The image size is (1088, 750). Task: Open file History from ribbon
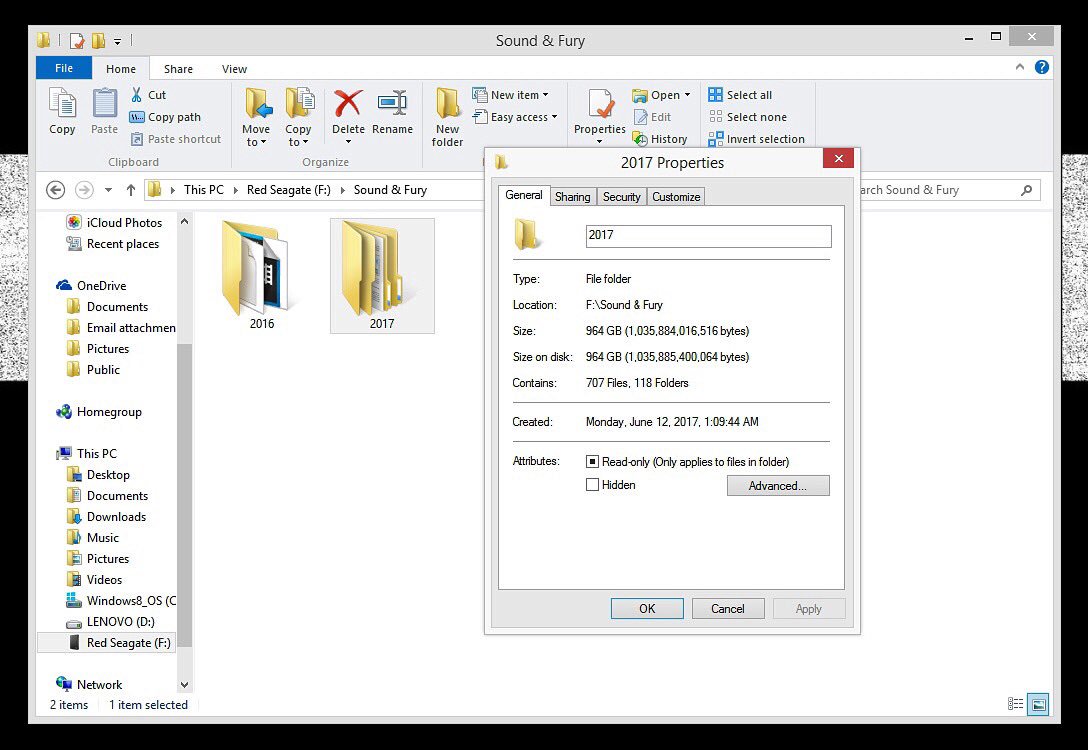tap(660, 139)
